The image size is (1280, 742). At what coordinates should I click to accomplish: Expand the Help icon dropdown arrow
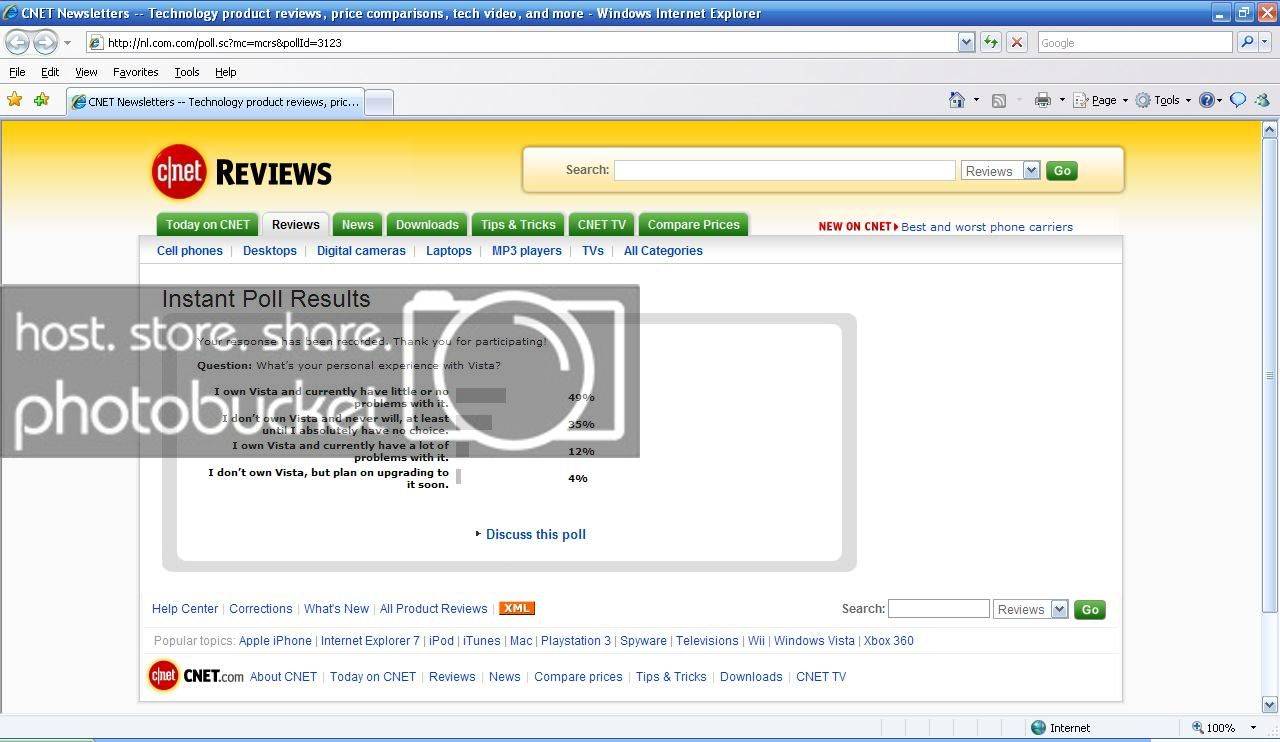(x=1220, y=100)
